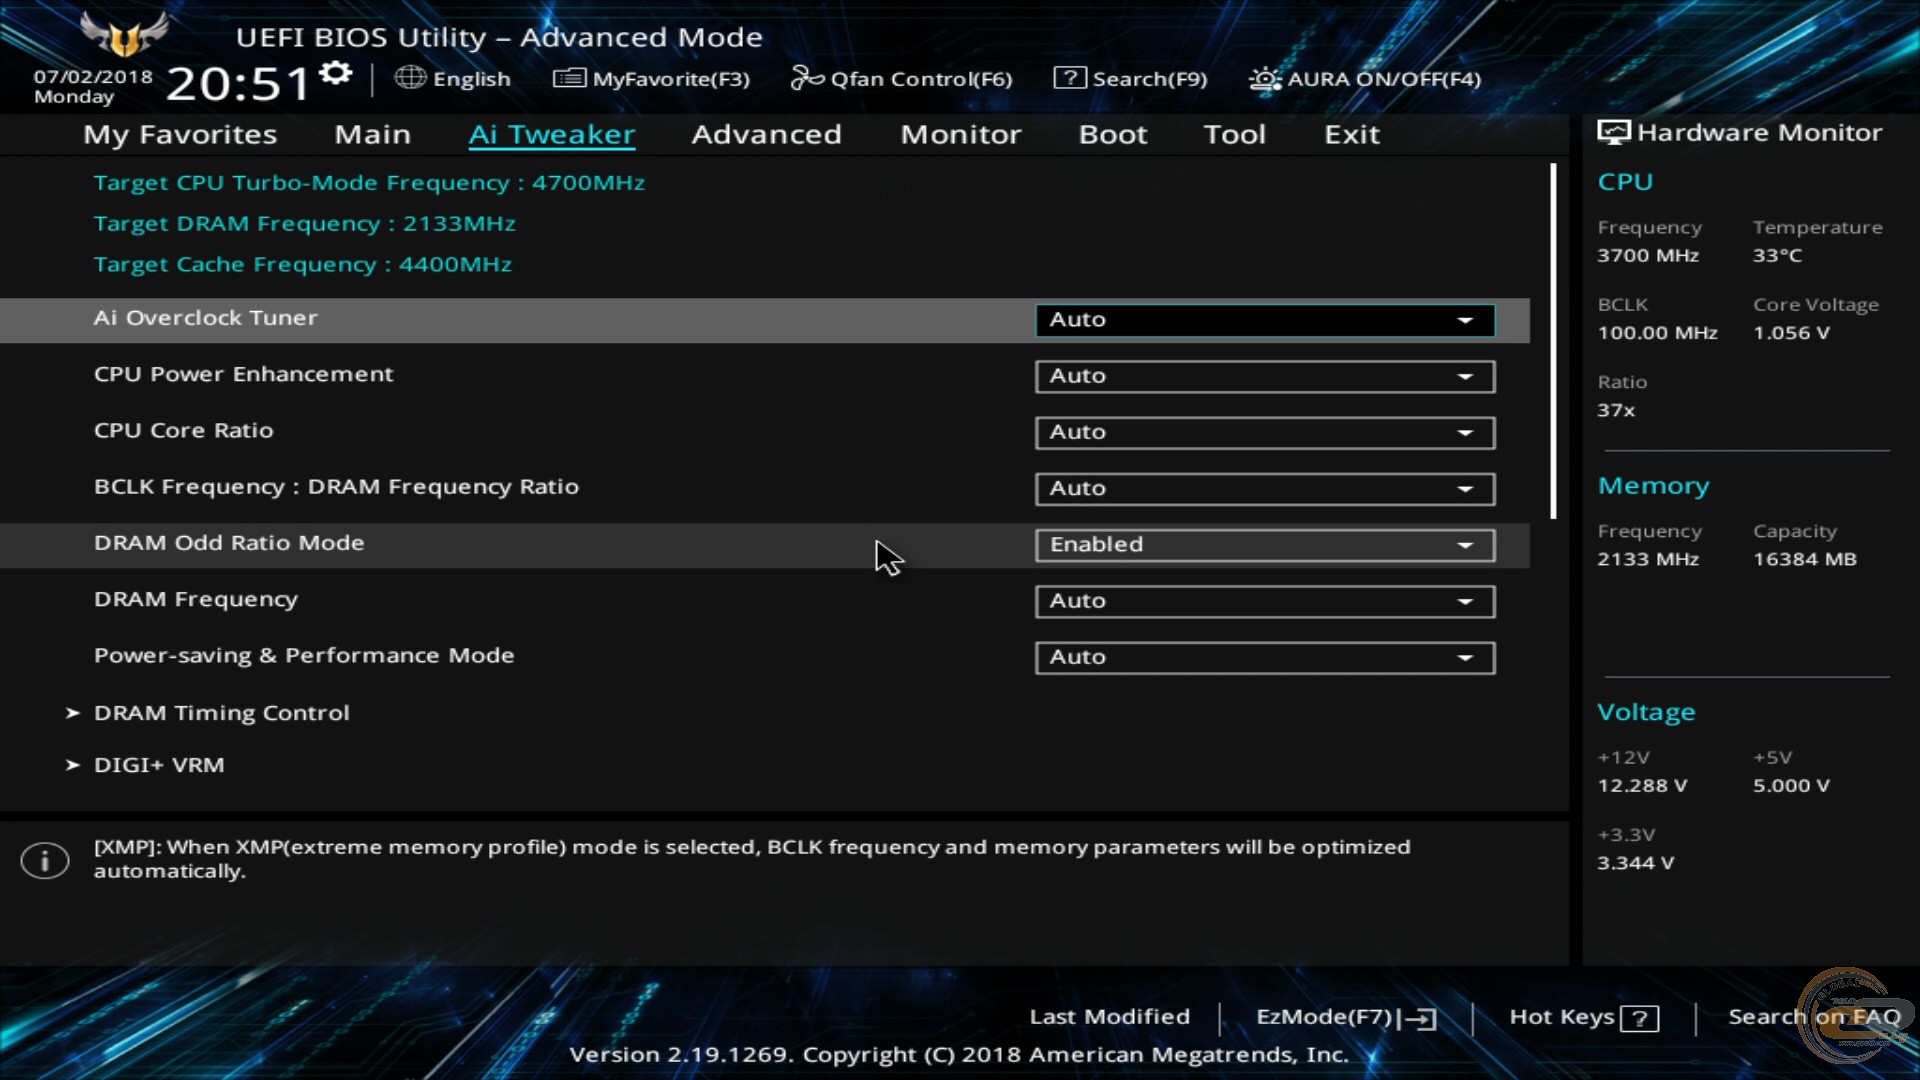Screen dimensions: 1920x1080
Task: Open Last Modified settings view
Action: point(1109,1015)
